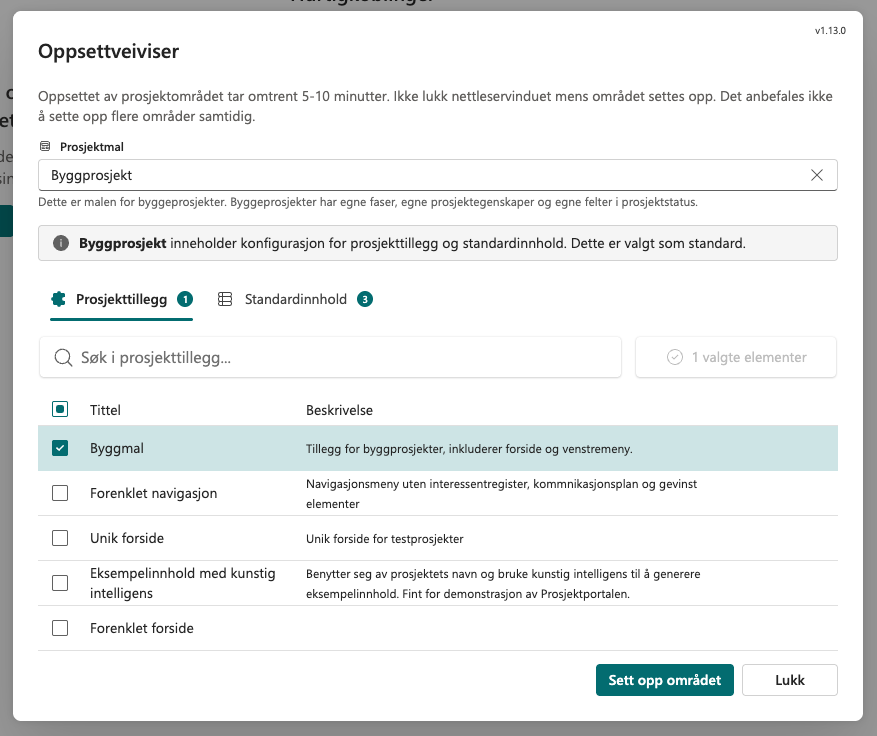Click the Beskrivelse column header

[339, 410]
